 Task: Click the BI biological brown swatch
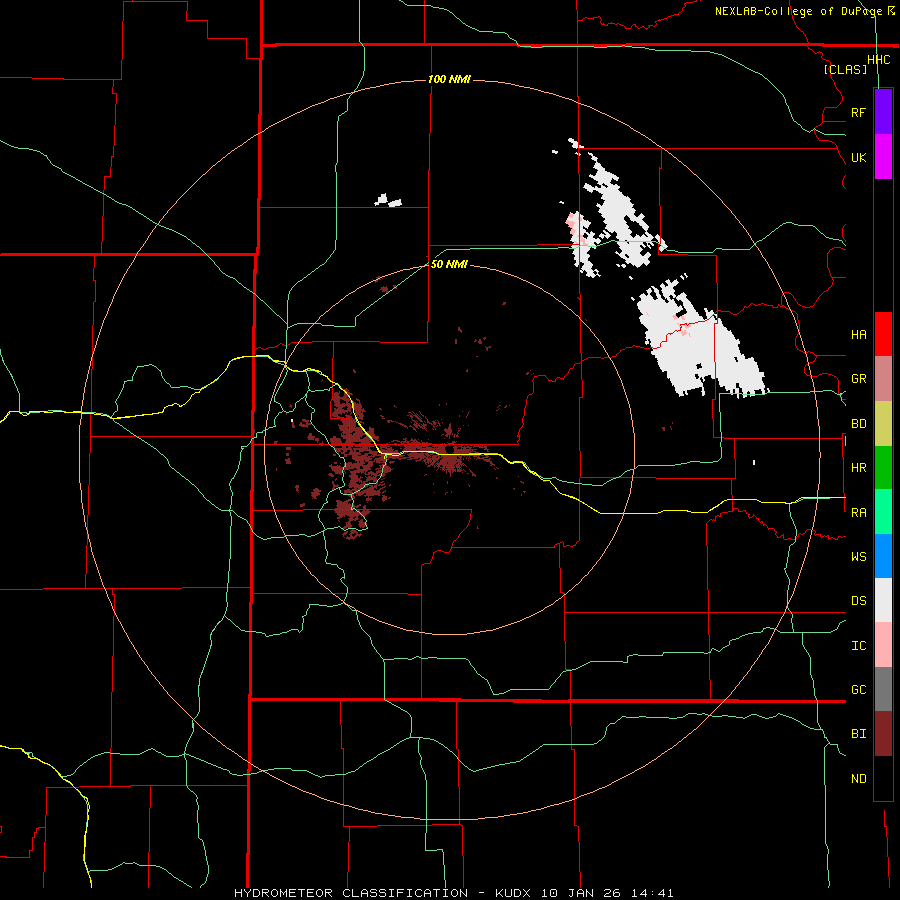pyautogui.click(x=883, y=734)
